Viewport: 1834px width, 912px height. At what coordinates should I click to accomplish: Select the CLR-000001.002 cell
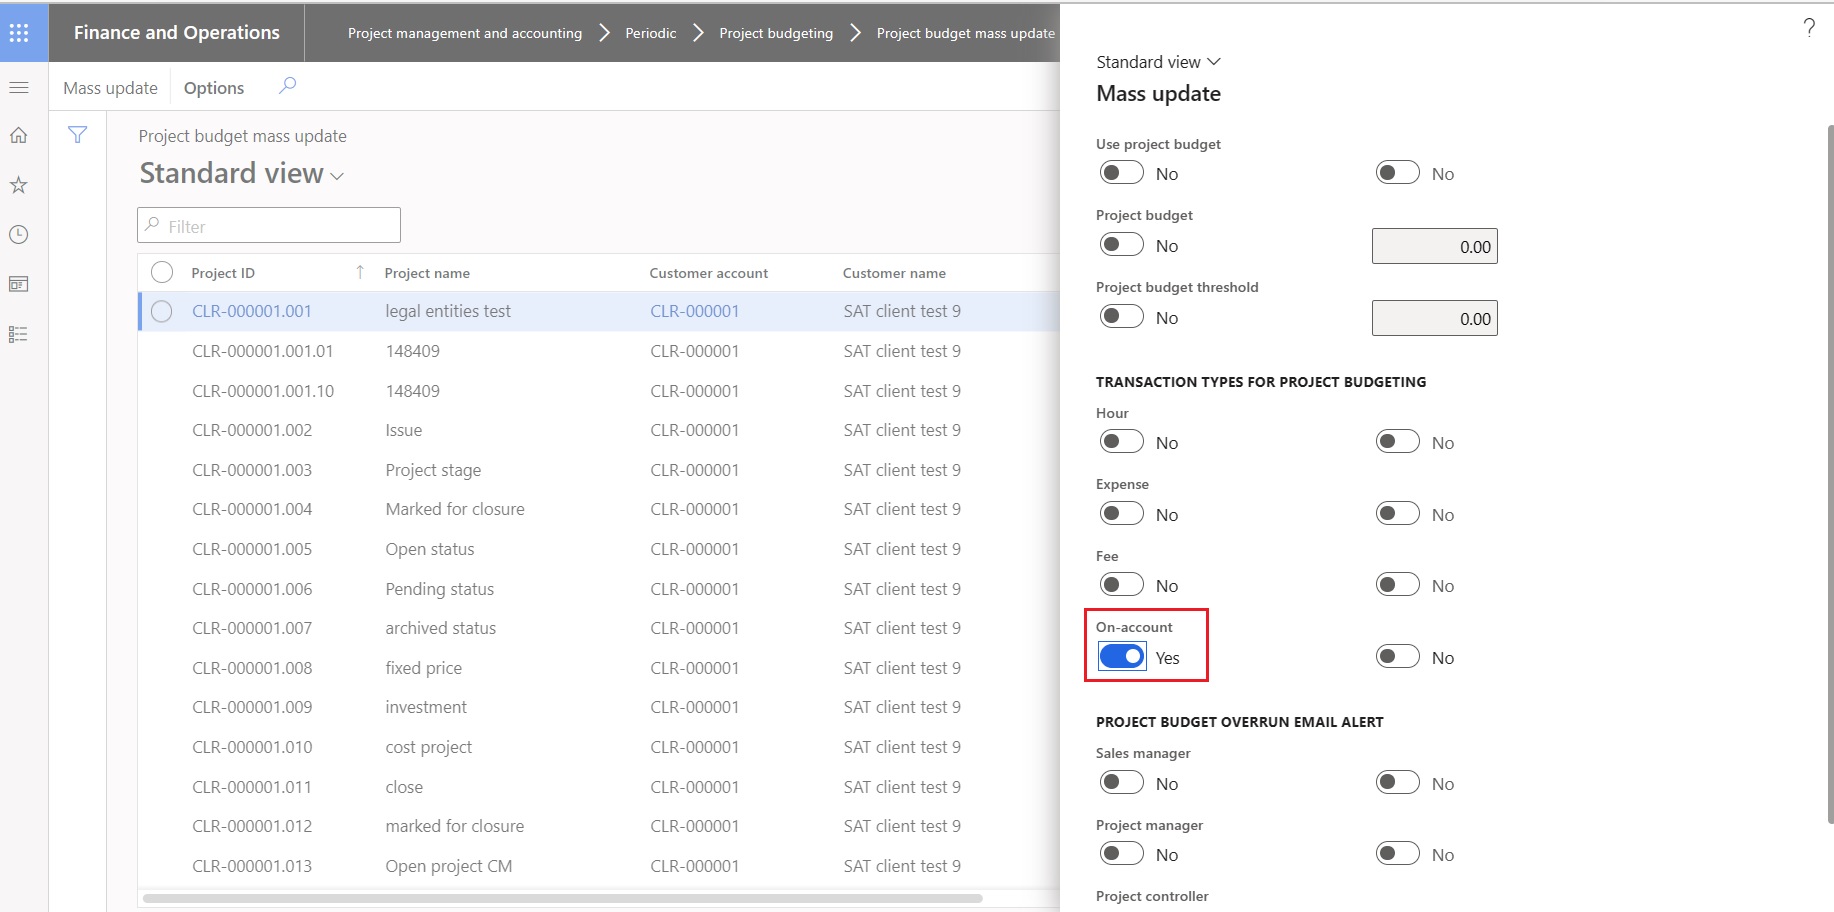[252, 430]
